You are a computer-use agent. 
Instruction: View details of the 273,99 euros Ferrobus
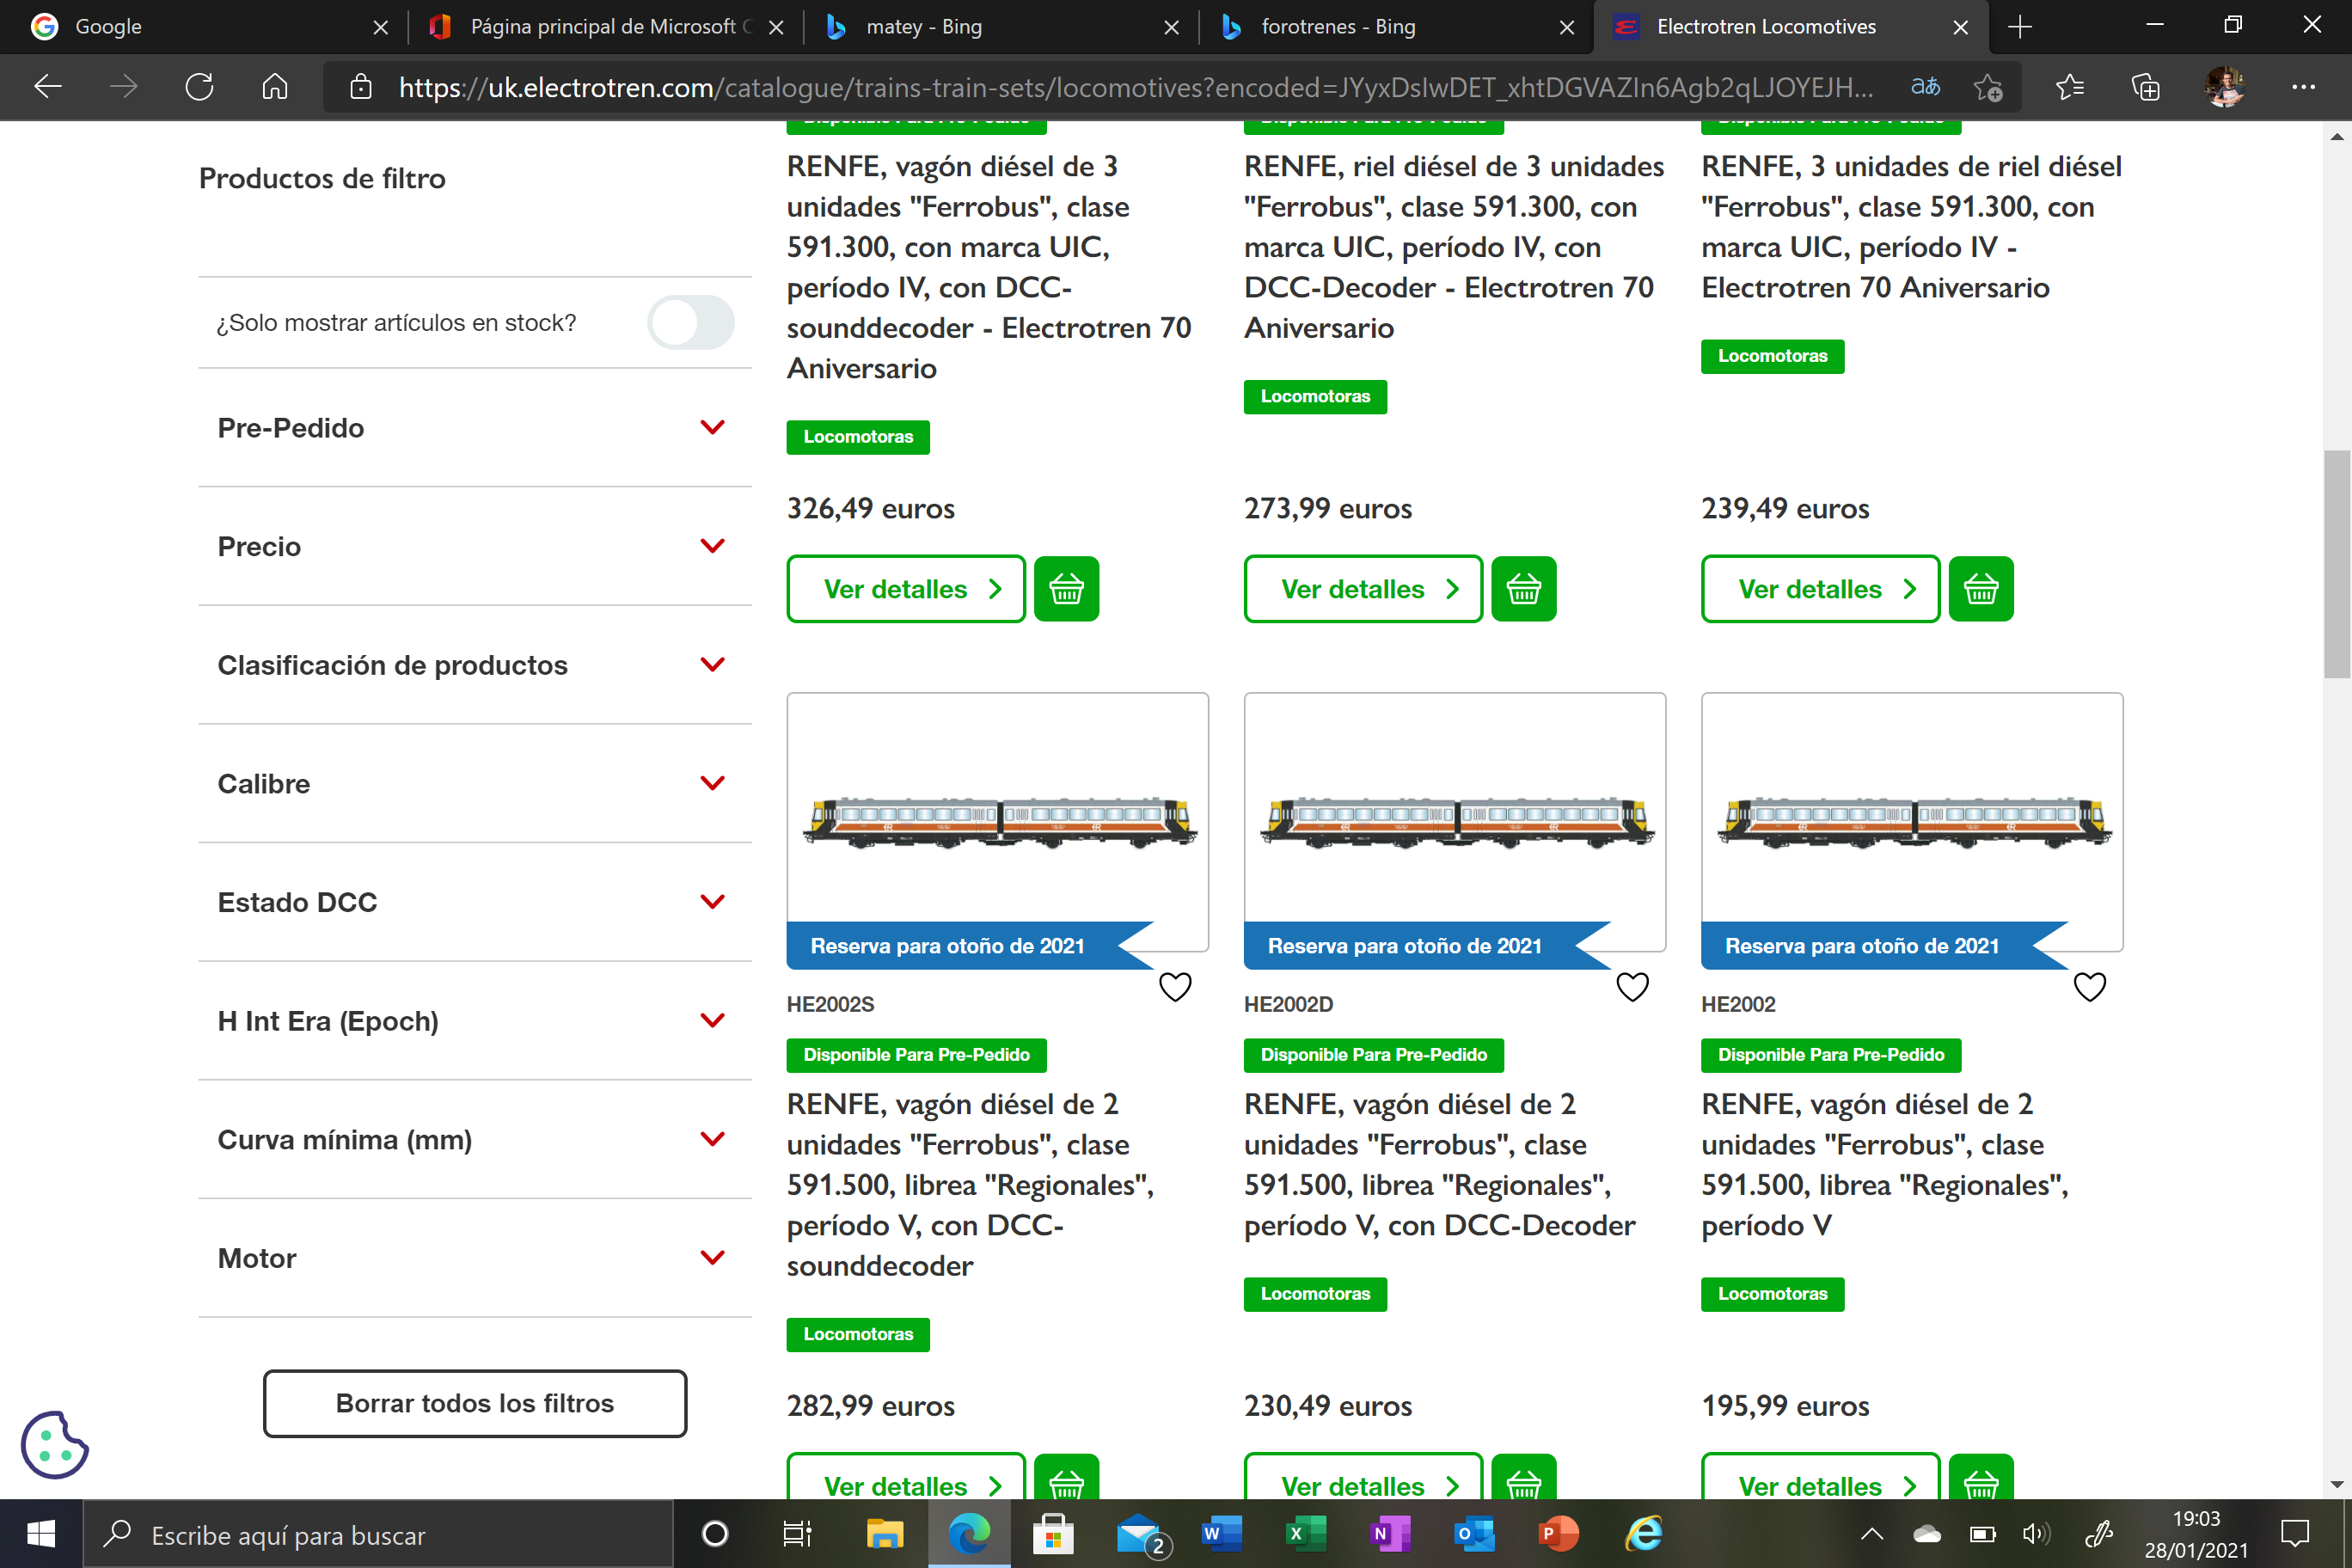pos(1363,589)
